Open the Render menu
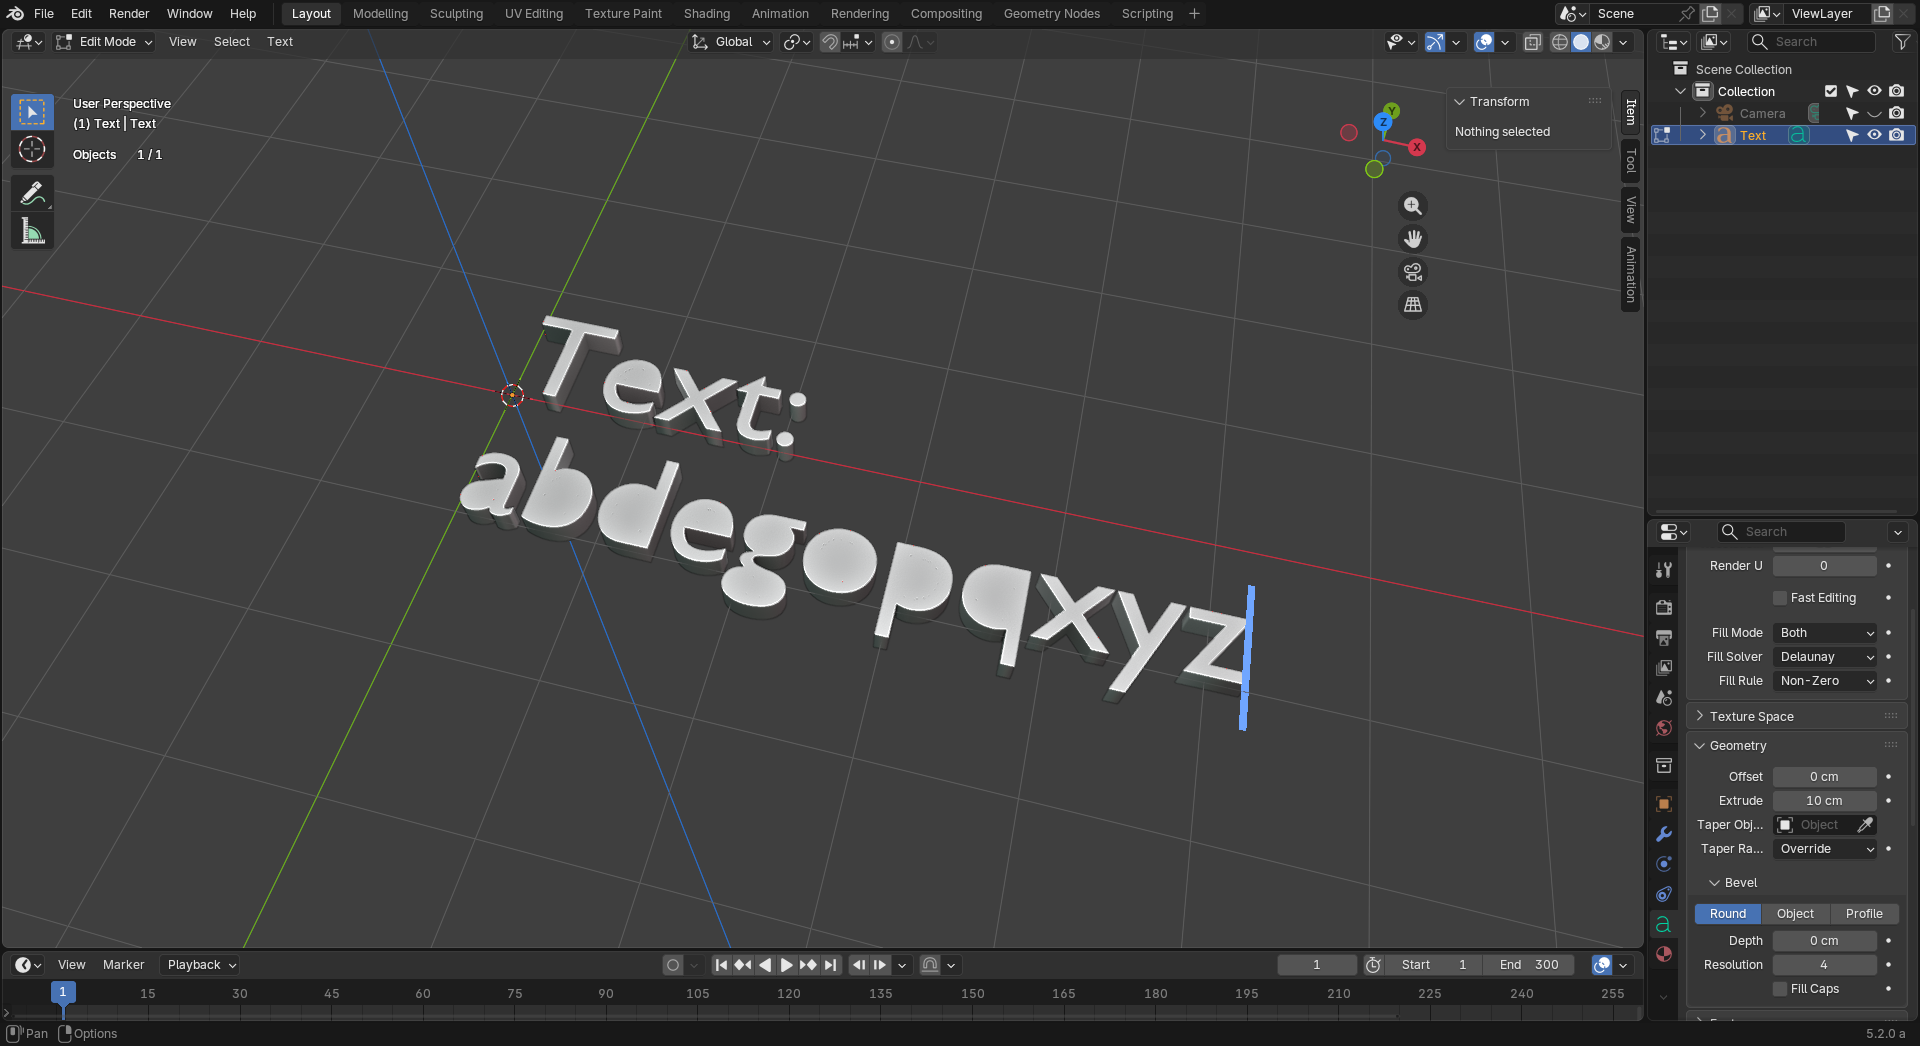Screen dimensions: 1920x1046 pos(129,14)
